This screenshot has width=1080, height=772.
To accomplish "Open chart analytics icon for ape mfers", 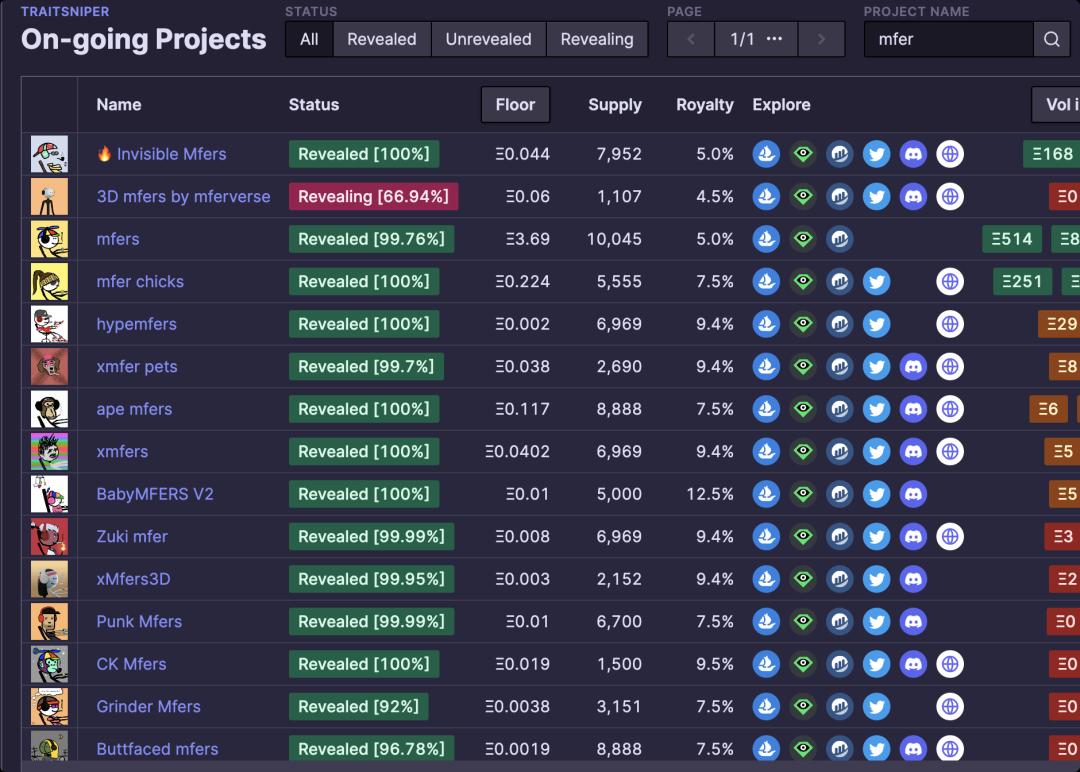I will click(x=840, y=409).
